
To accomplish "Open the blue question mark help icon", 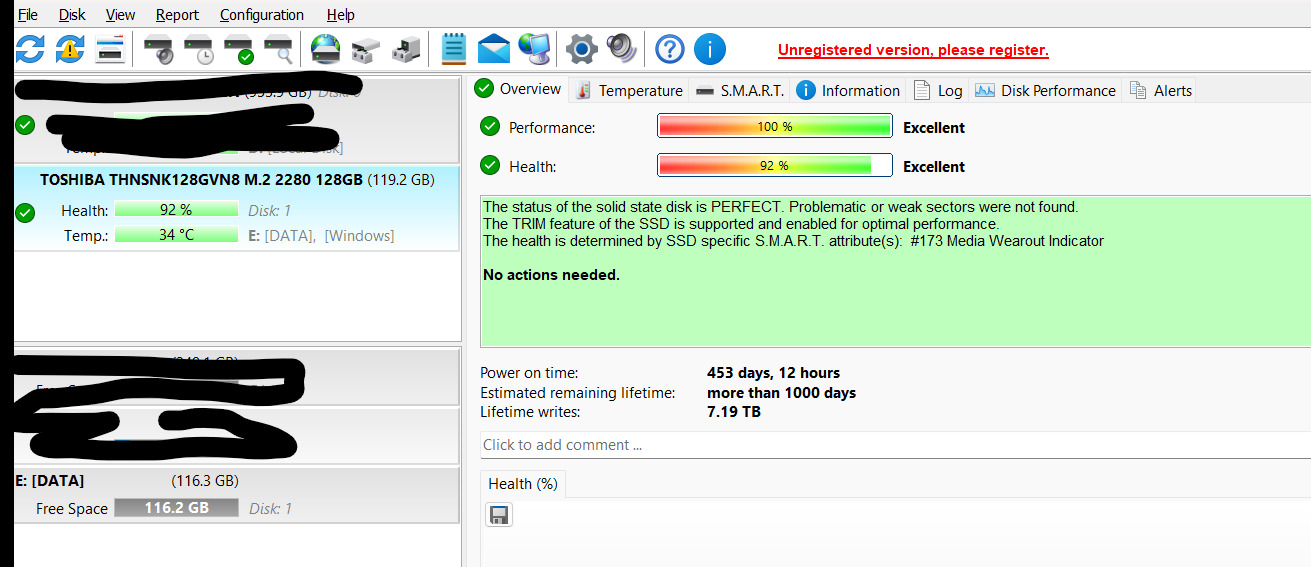I will coord(670,48).
